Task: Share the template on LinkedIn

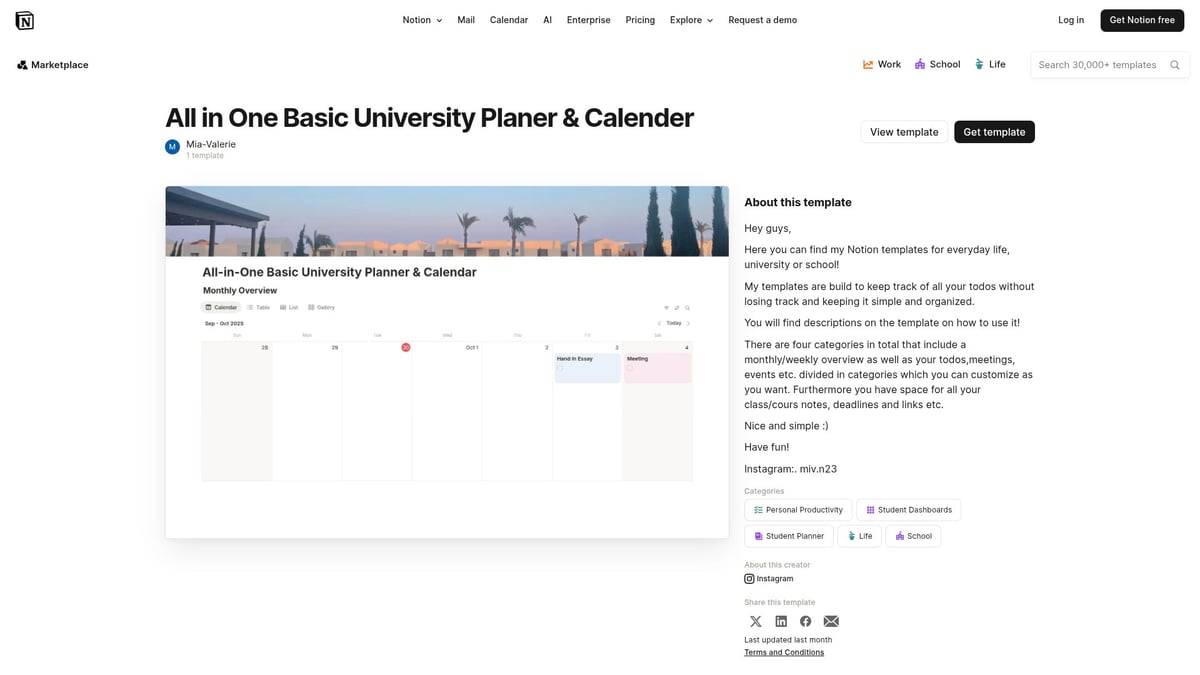Action: [x=780, y=620]
